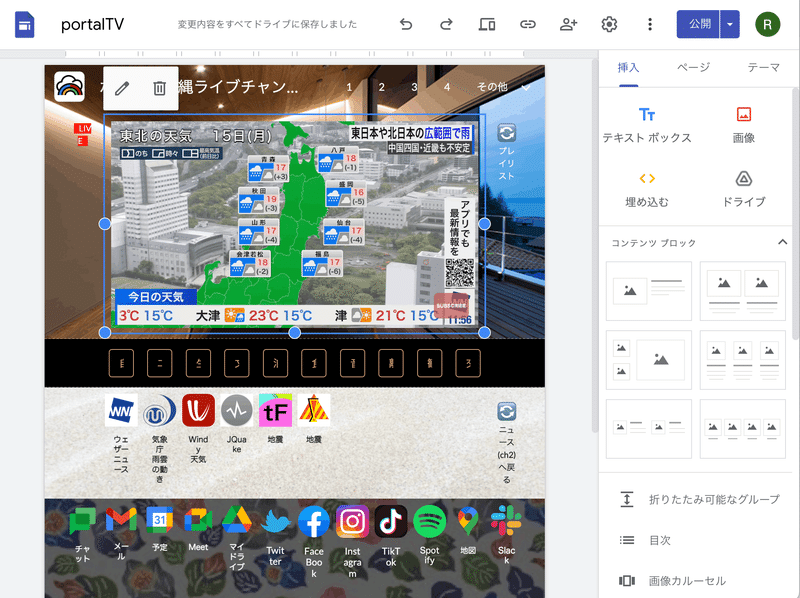This screenshot has width=800, height=598.
Task: Open the R account avatar
Action: [x=767, y=24]
